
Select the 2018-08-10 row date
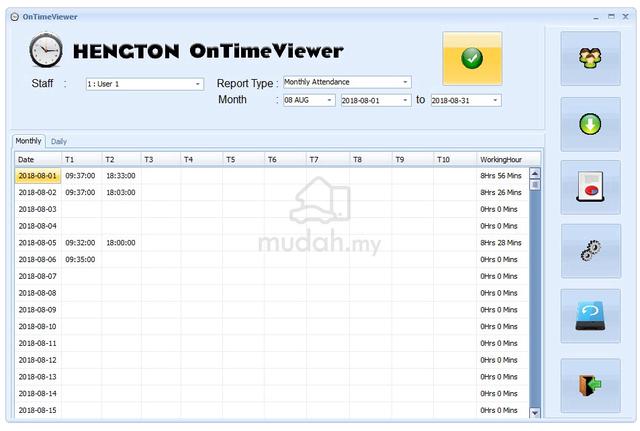(38, 327)
